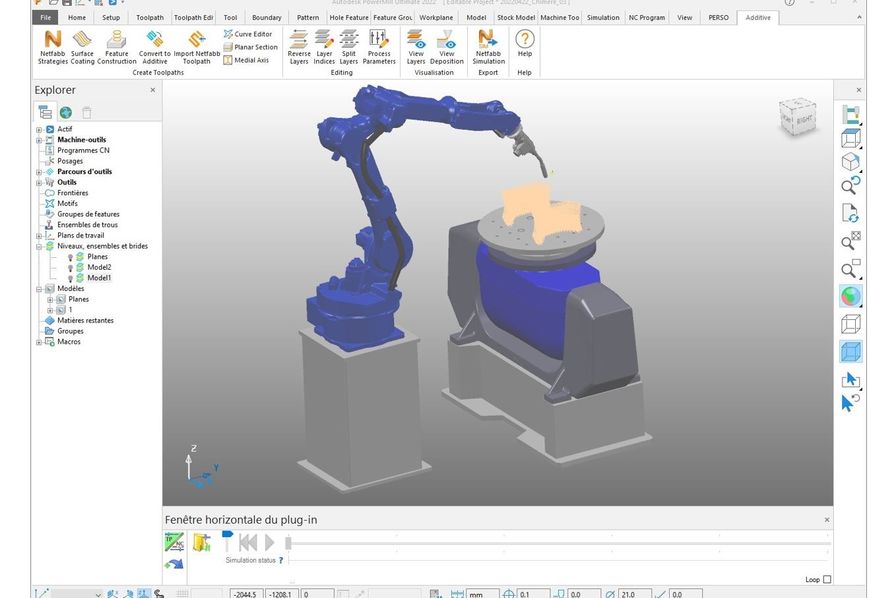The image size is (896, 598).
Task: Click the TP/NC toggle icon in plug-in window
Action: point(174,542)
